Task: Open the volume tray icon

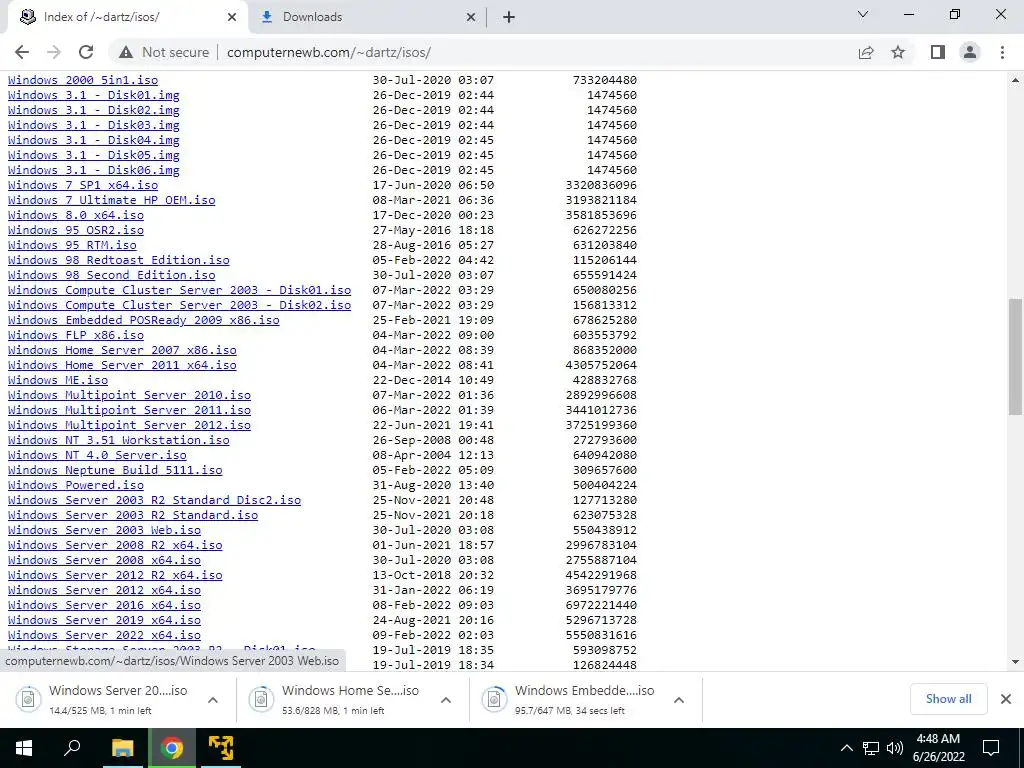Action: click(x=895, y=748)
